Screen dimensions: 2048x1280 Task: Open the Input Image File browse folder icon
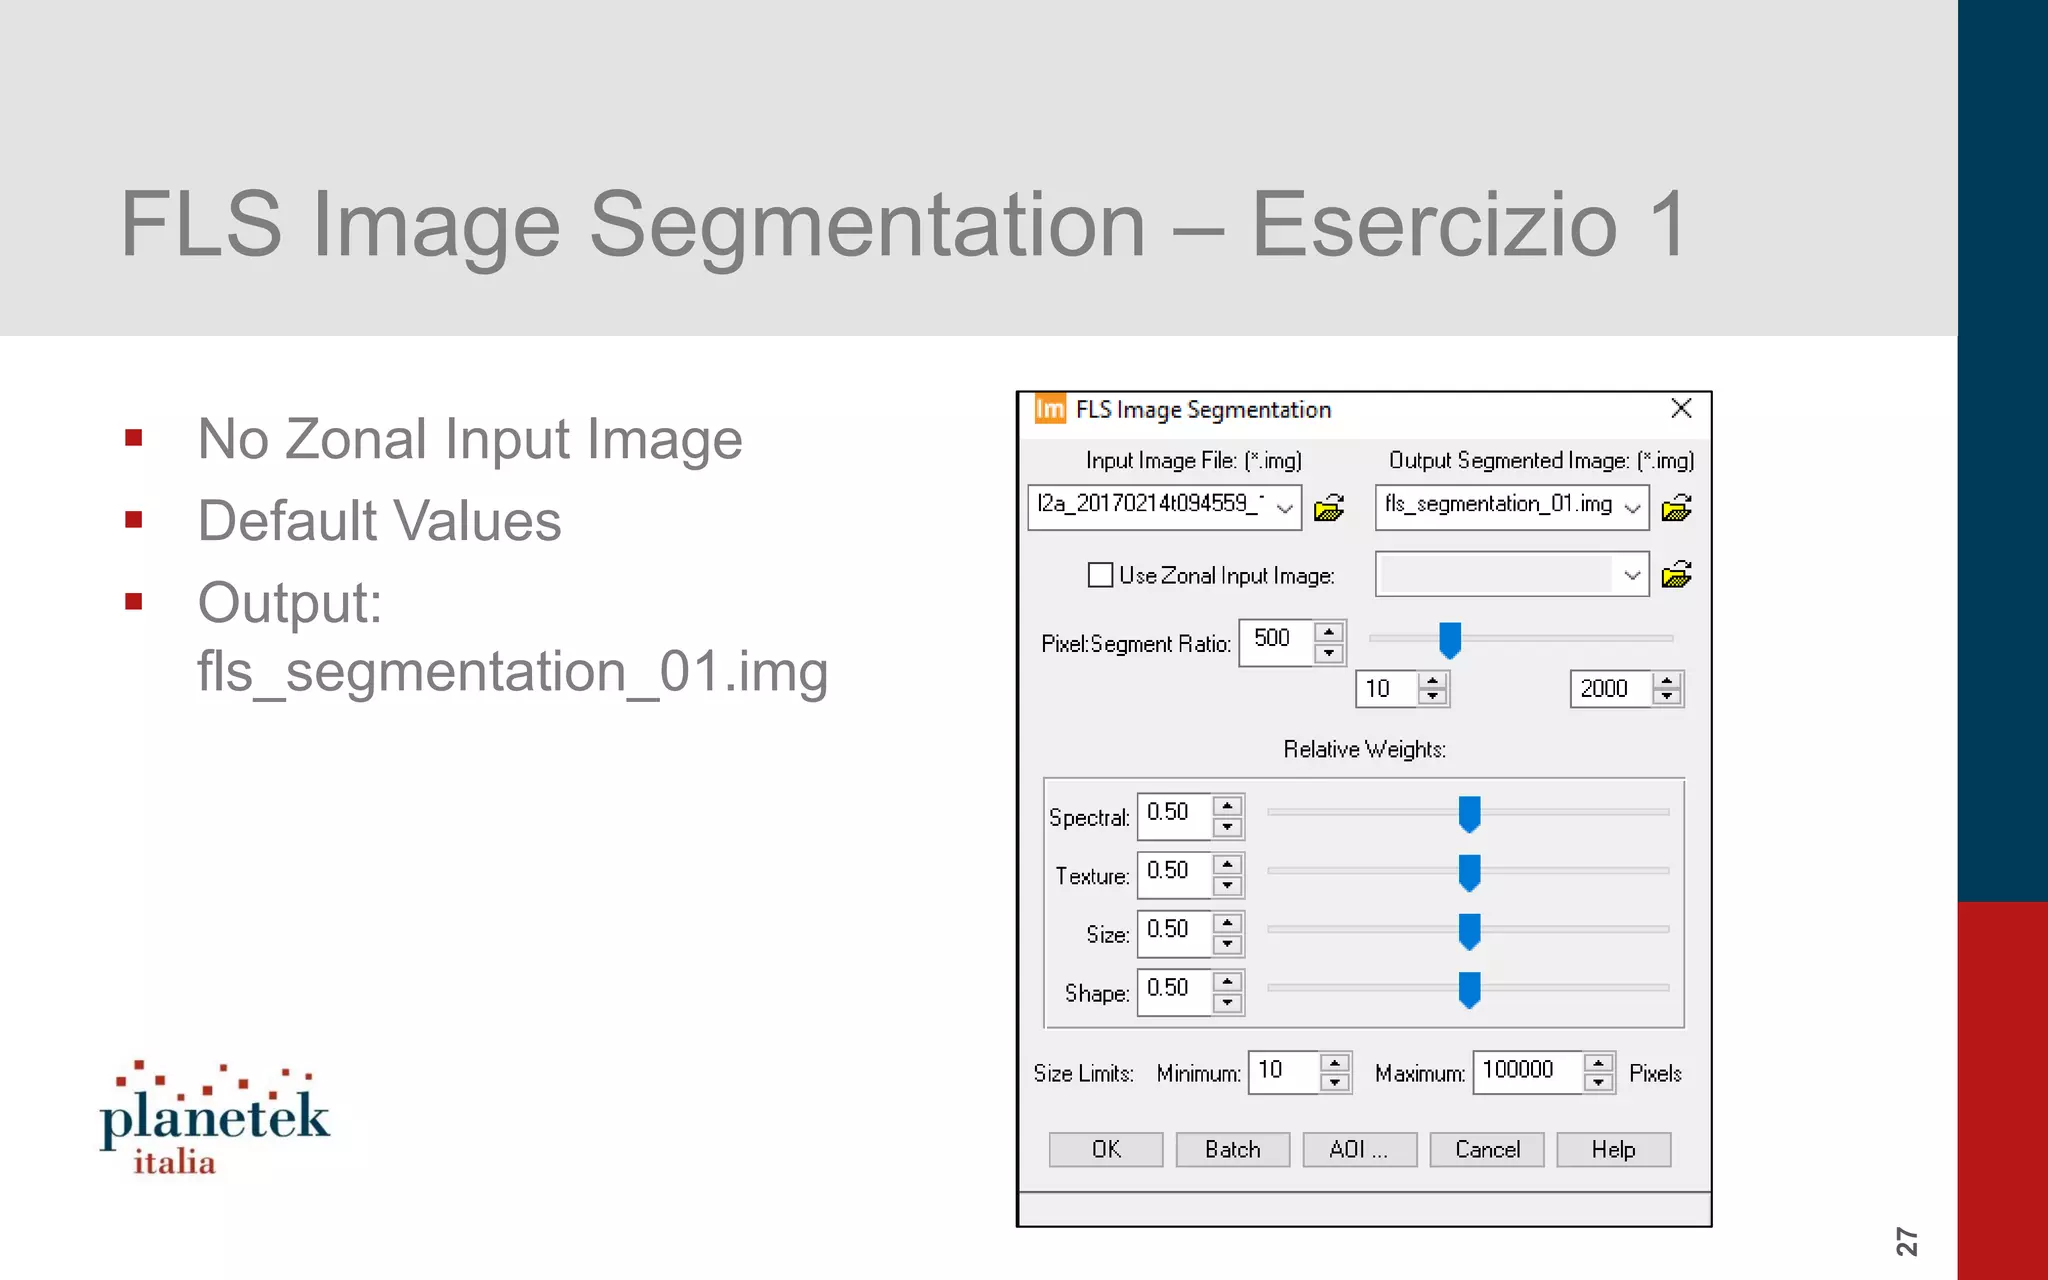pos(1329,508)
